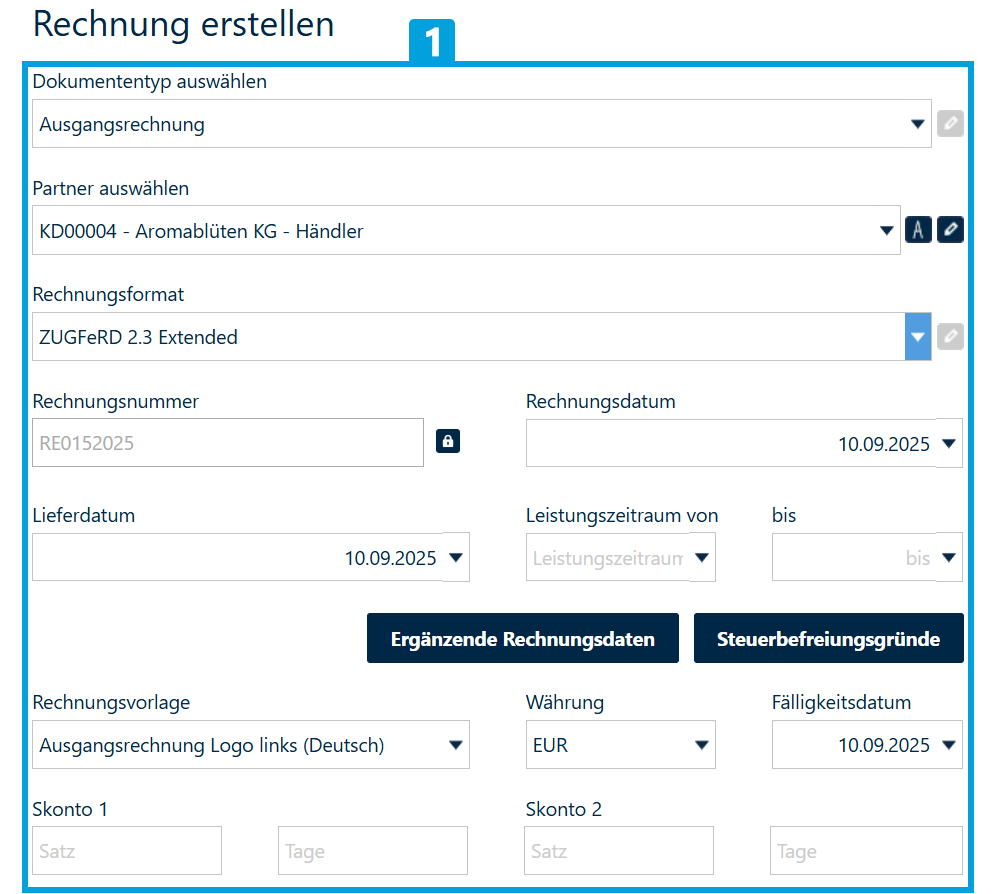Edit the selected partner via its pencil icon

pyautogui.click(x=950, y=229)
